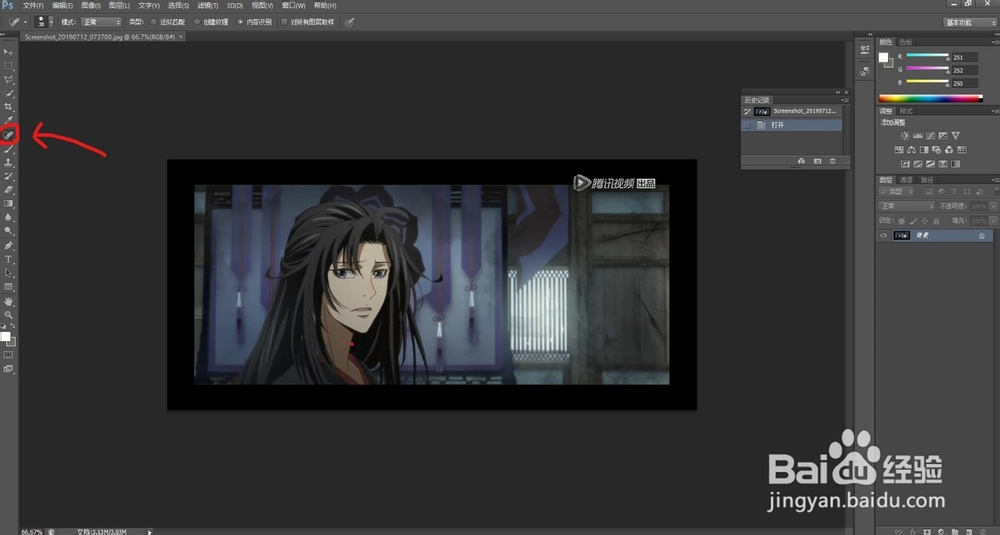Hide the 背景 layer eye icon

coord(883,235)
